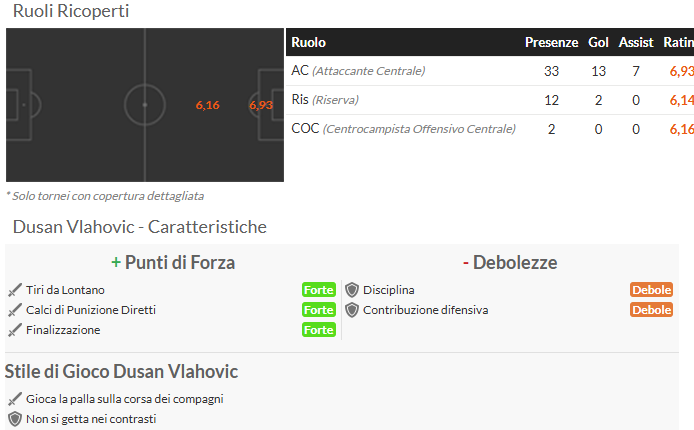Sort table by Gol column header
694x430 pixels.
598,42
